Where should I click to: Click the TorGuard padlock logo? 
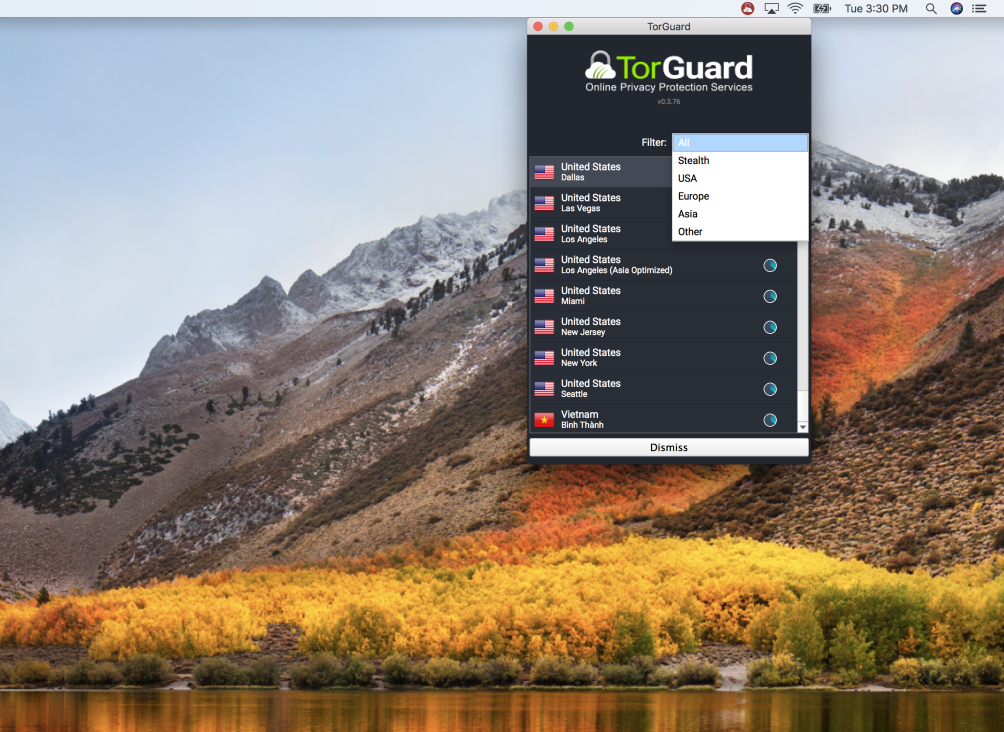pyautogui.click(x=601, y=63)
